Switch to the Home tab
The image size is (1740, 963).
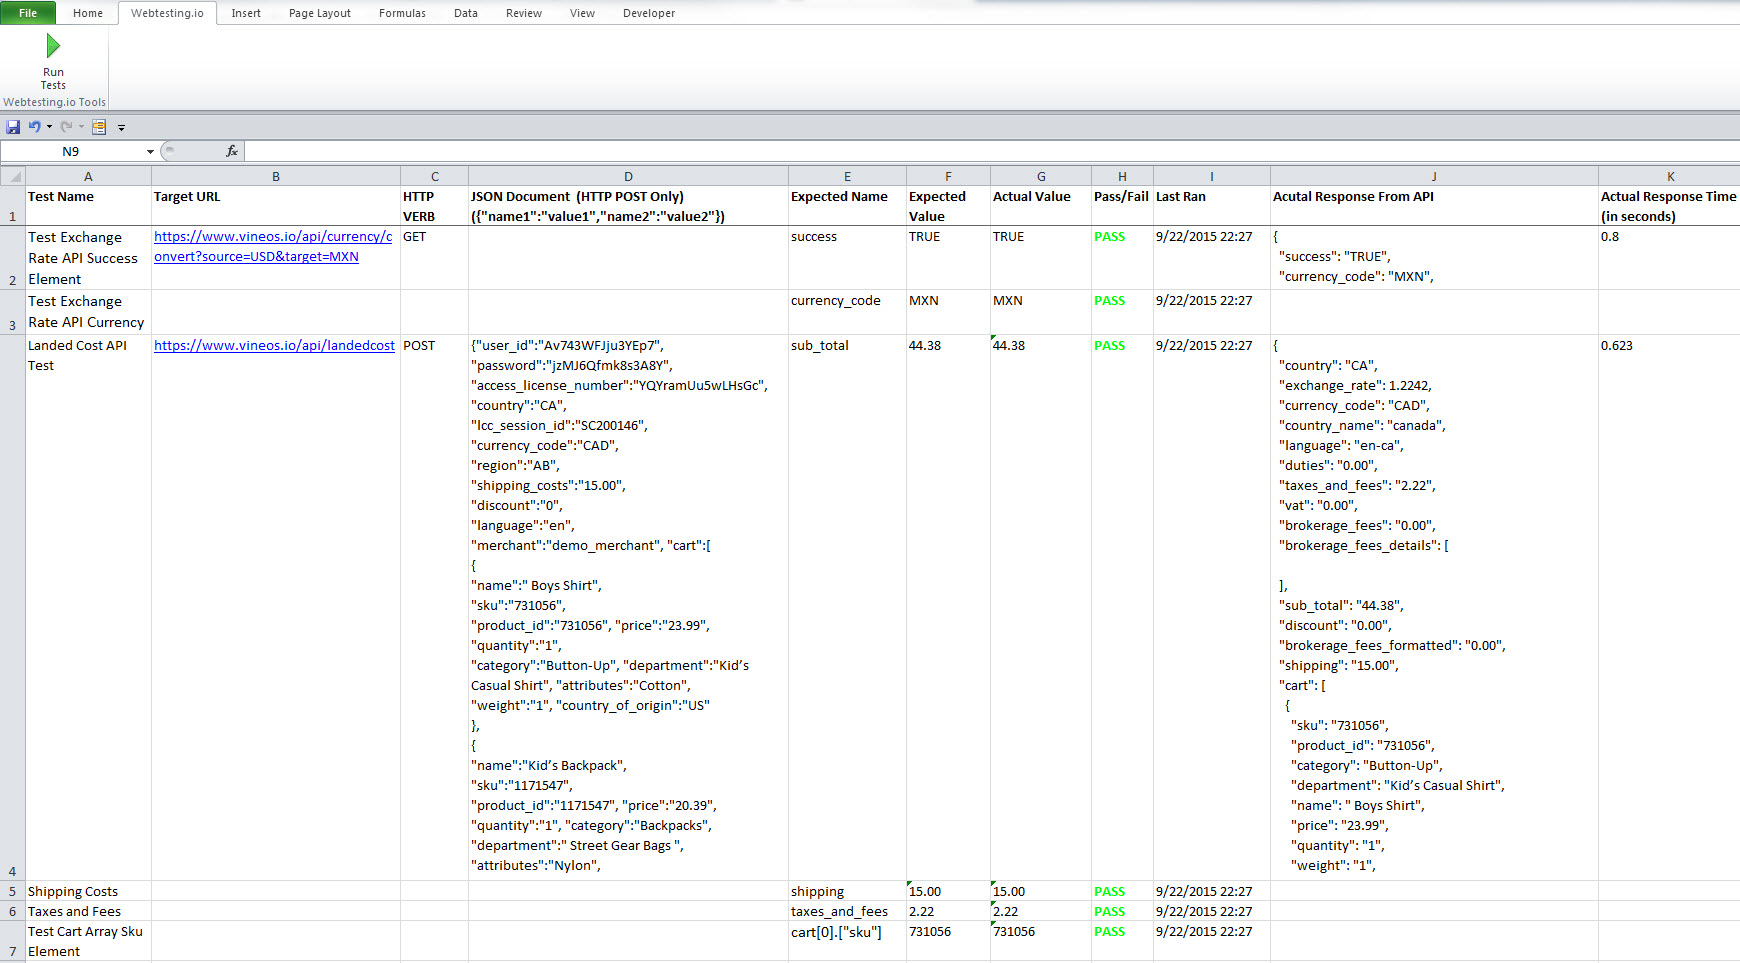pyautogui.click(x=87, y=13)
